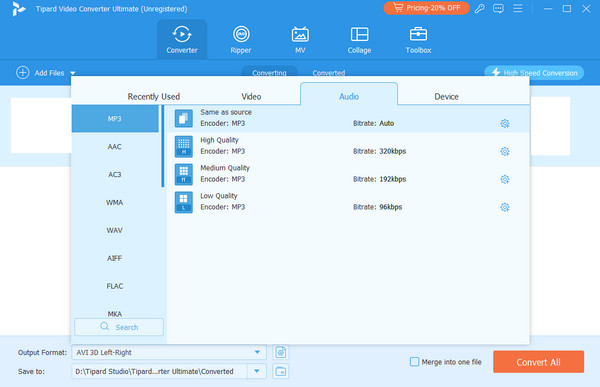Open the hamburger menu in title bar
600x387 pixels.
(518, 8)
